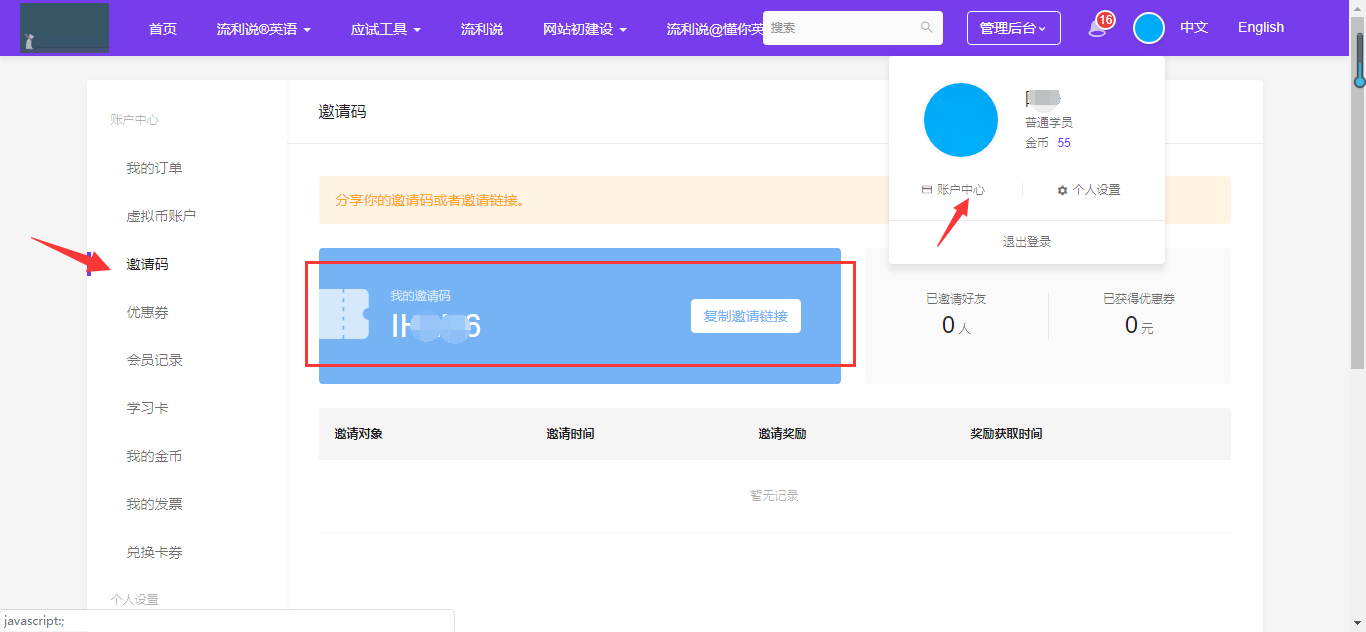Click the site logo at top left
This screenshot has width=1366, height=632.
64,28
